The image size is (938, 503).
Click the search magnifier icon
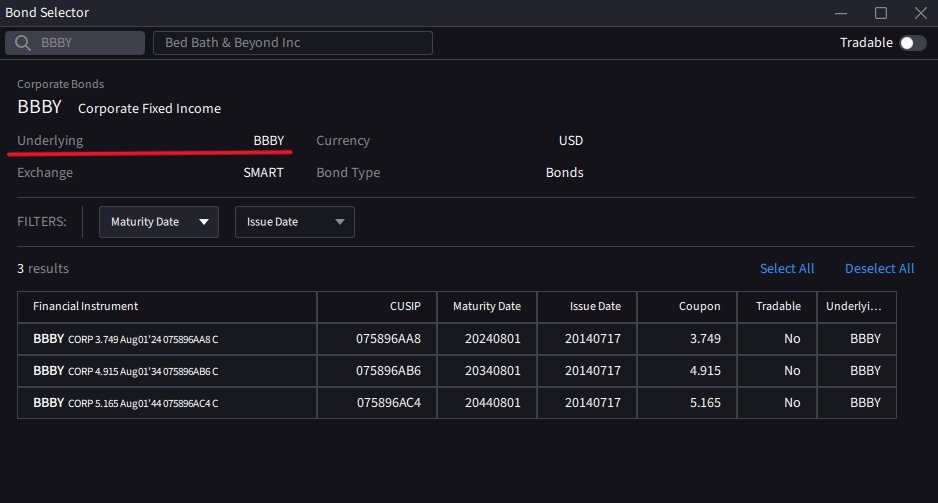(23, 43)
